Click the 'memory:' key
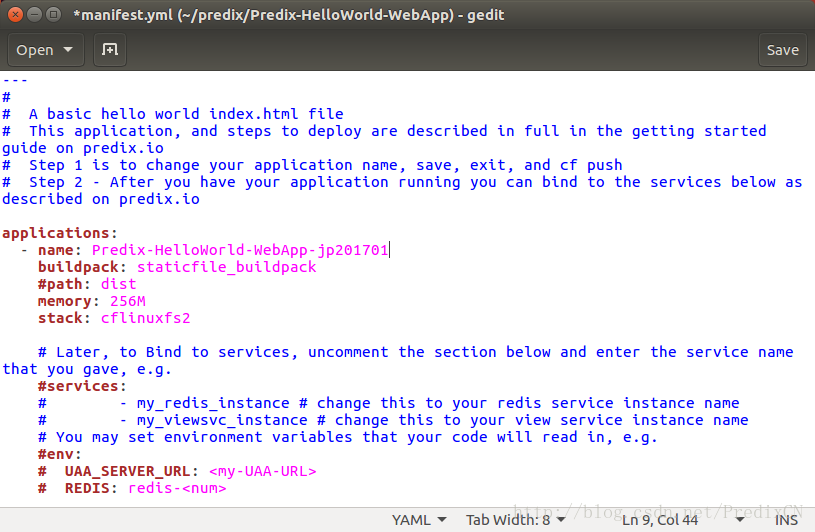 (x=69, y=301)
